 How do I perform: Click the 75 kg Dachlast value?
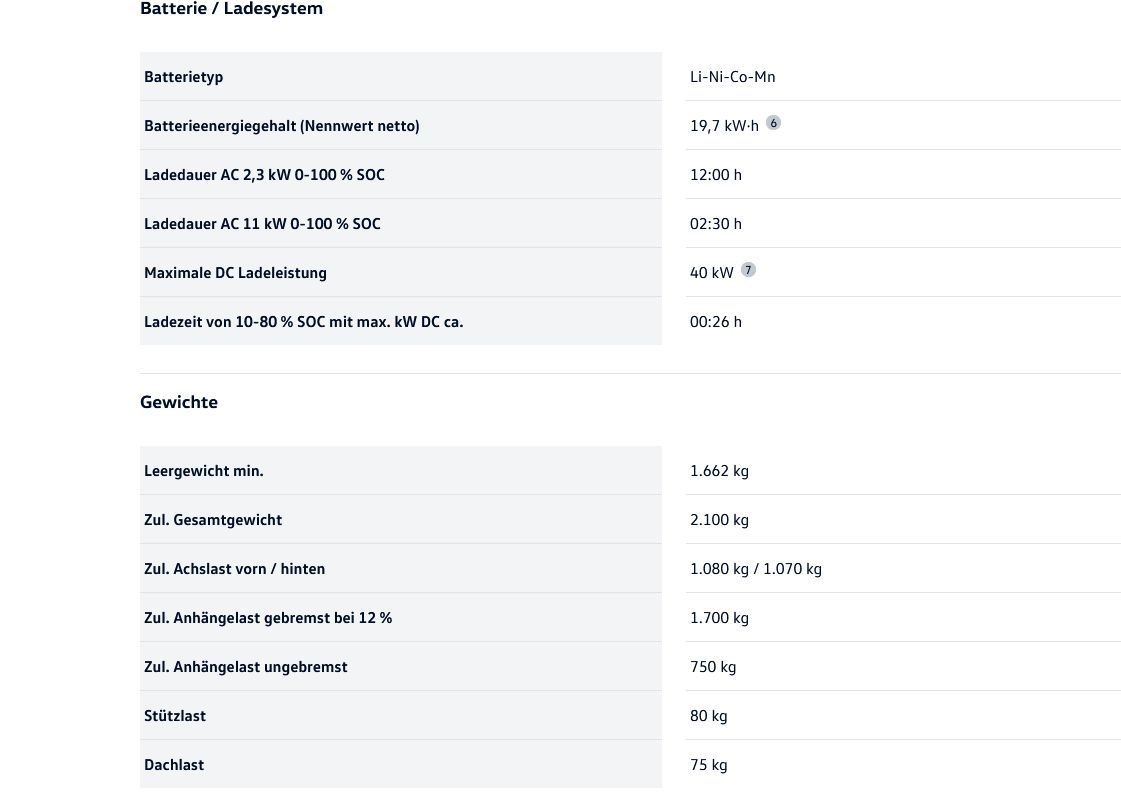[x=708, y=765]
